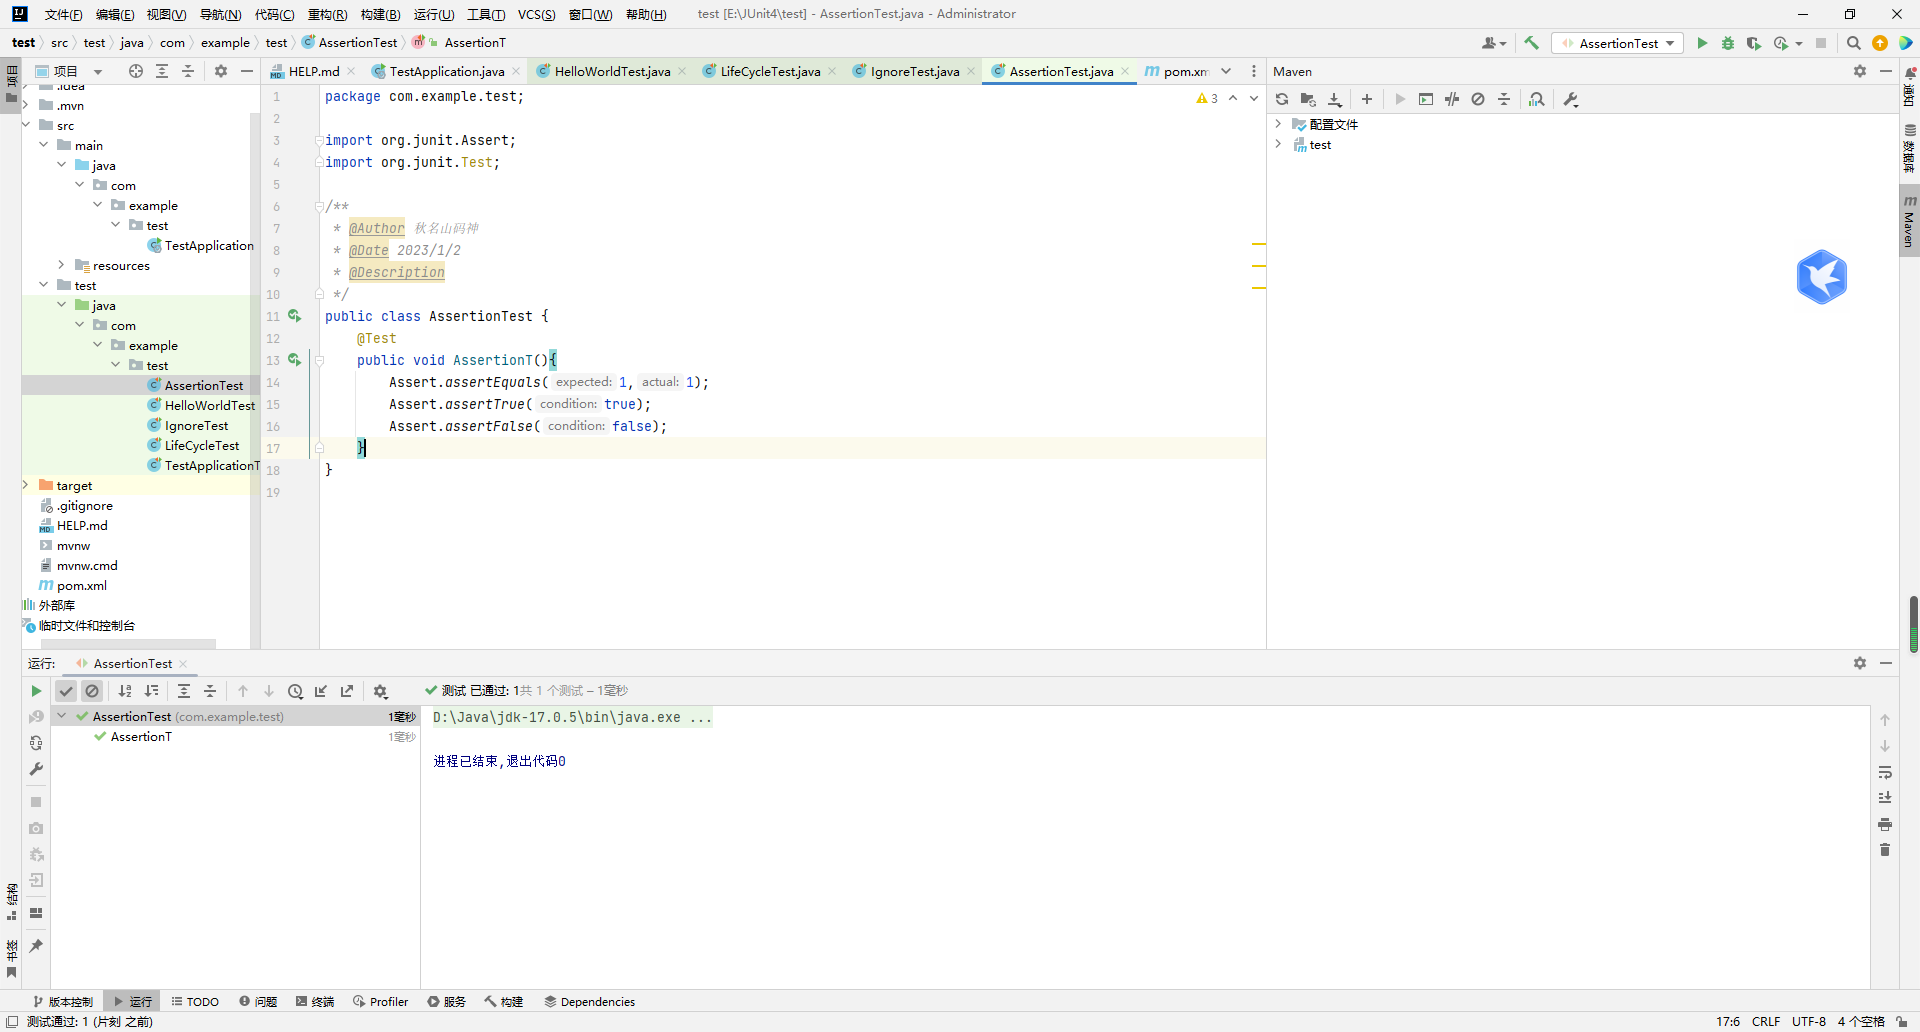Screen dimensions: 1920x1032
Task: Run AssertionTest with the green Run icon
Action: pyautogui.click(x=1702, y=43)
